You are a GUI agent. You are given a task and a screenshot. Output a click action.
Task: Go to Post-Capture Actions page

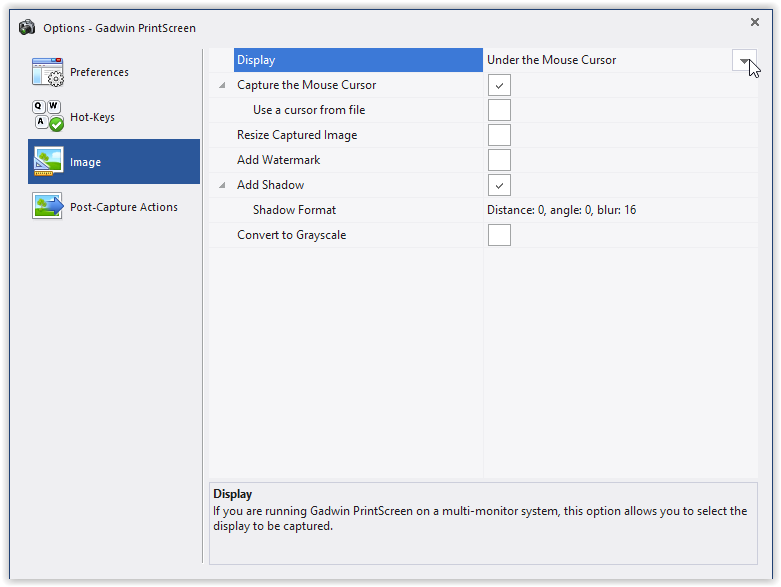click(x=123, y=207)
